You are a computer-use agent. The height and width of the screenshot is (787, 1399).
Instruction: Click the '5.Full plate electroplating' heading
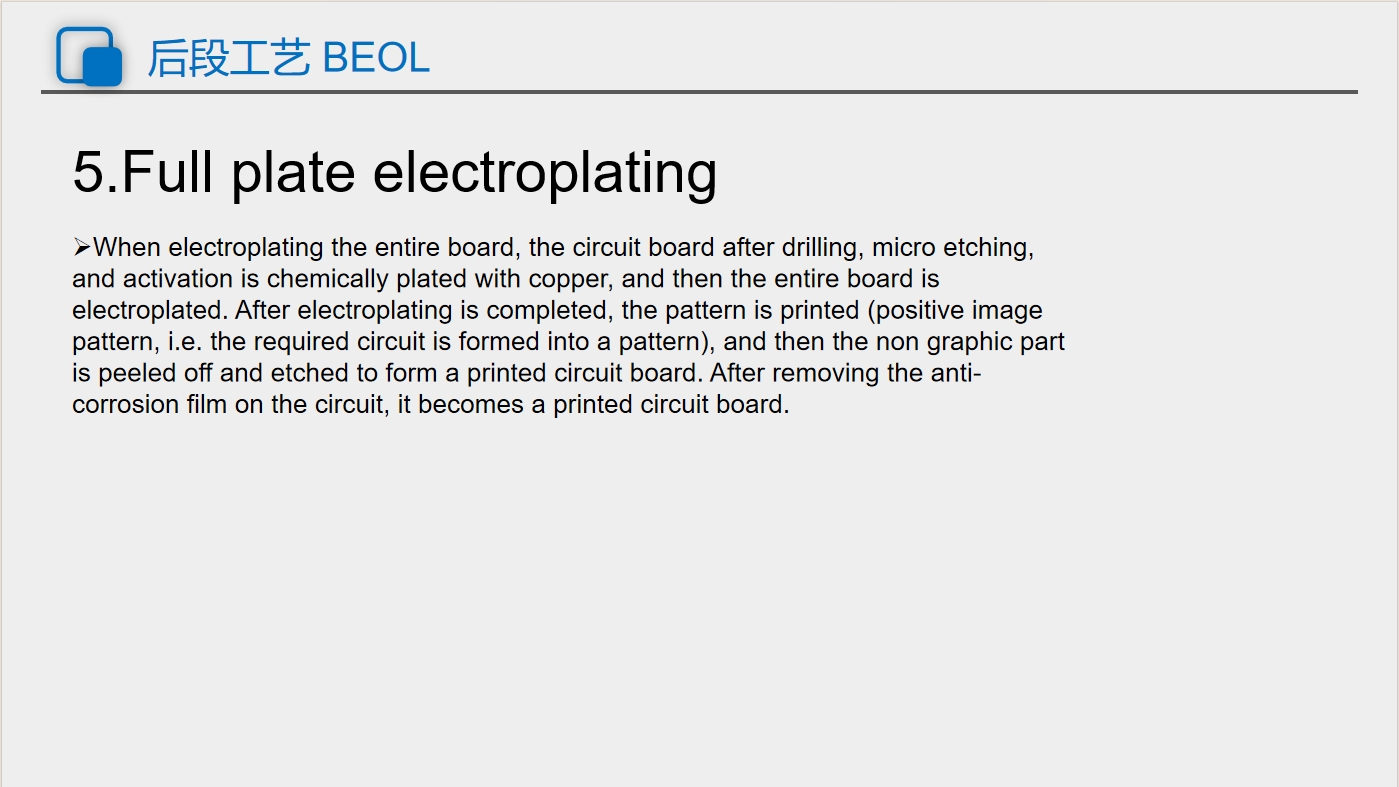pyautogui.click(x=395, y=171)
